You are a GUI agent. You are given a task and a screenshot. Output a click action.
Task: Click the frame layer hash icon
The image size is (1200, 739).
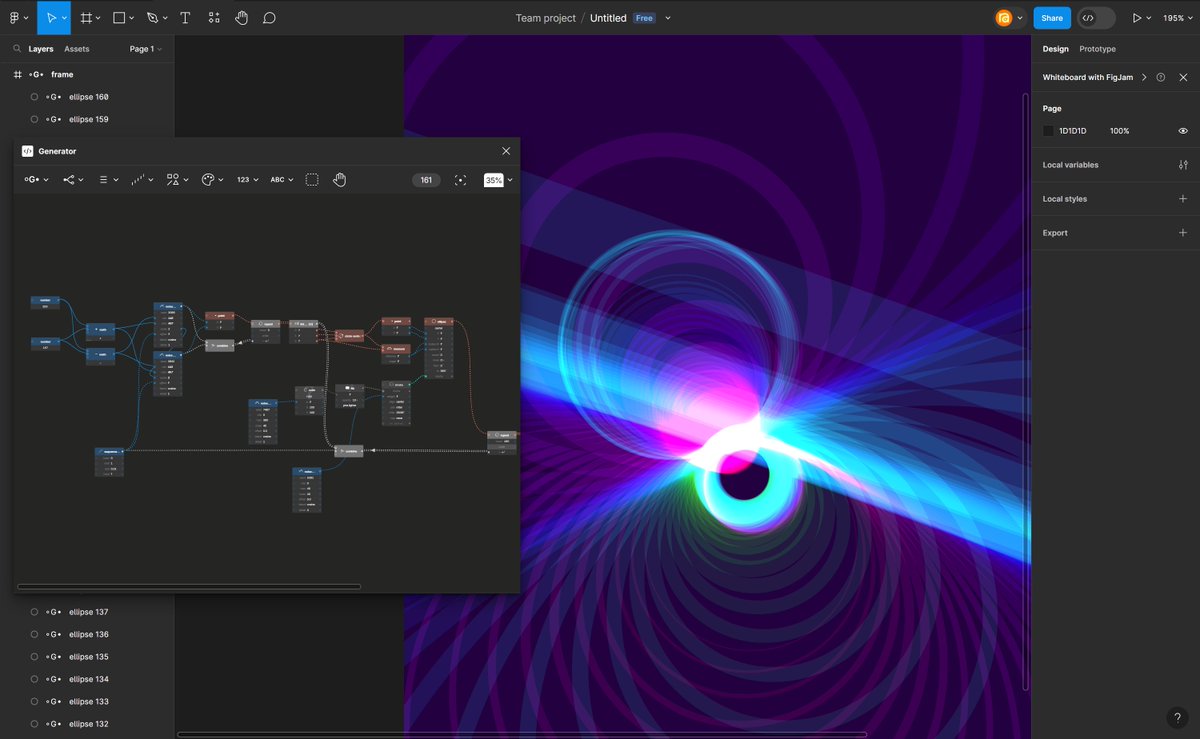point(17,75)
